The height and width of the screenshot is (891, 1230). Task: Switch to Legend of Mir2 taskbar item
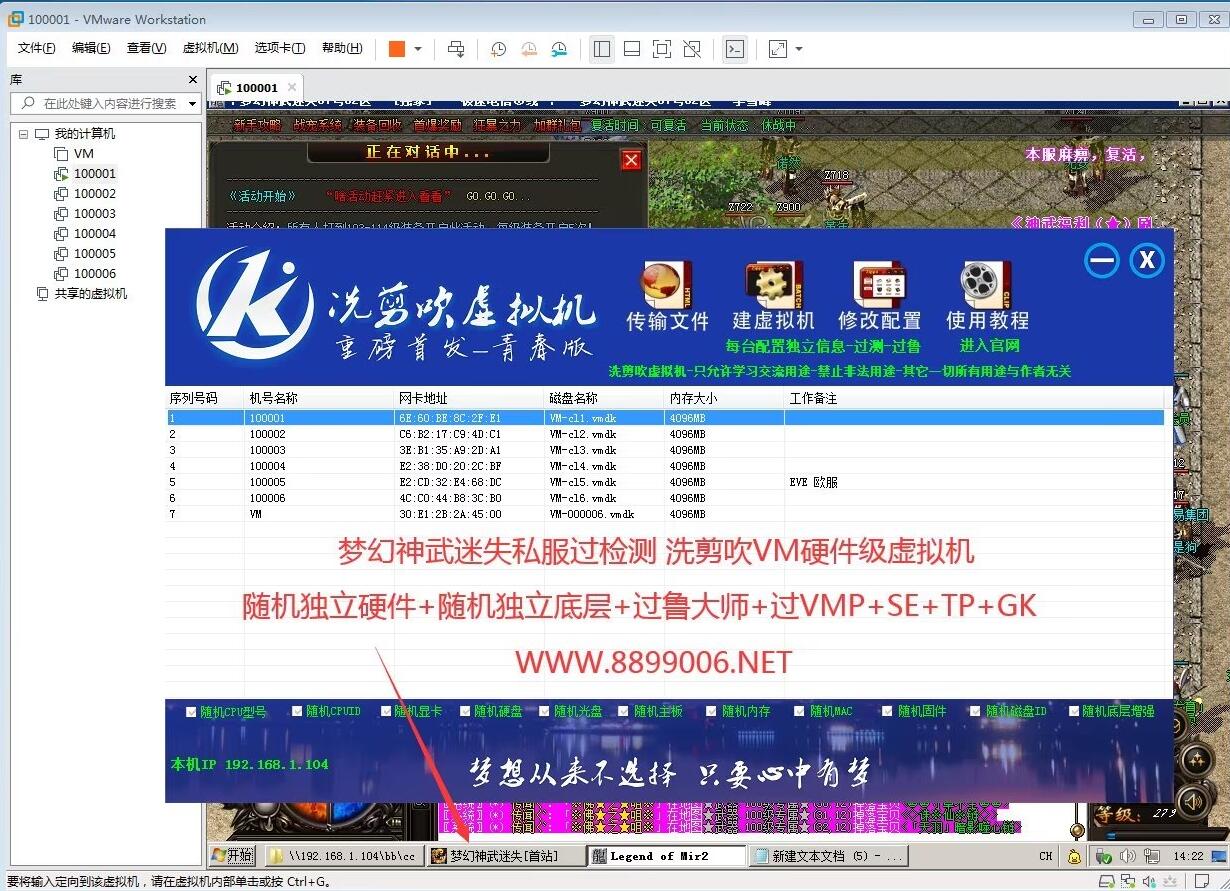[x=666, y=856]
